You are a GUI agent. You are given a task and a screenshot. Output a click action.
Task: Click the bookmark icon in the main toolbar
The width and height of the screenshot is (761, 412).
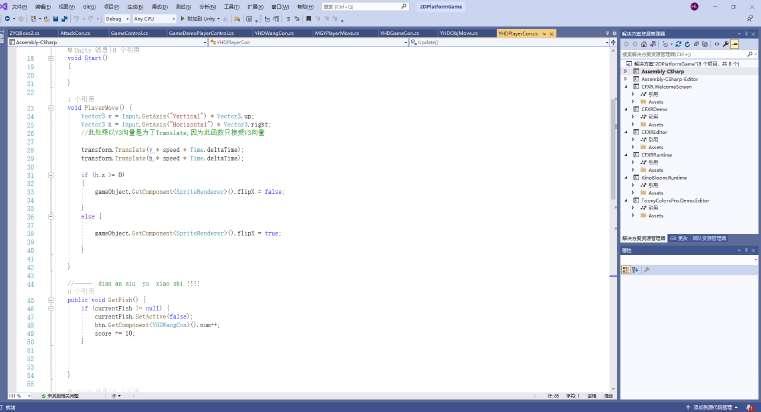tap(308, 19)
